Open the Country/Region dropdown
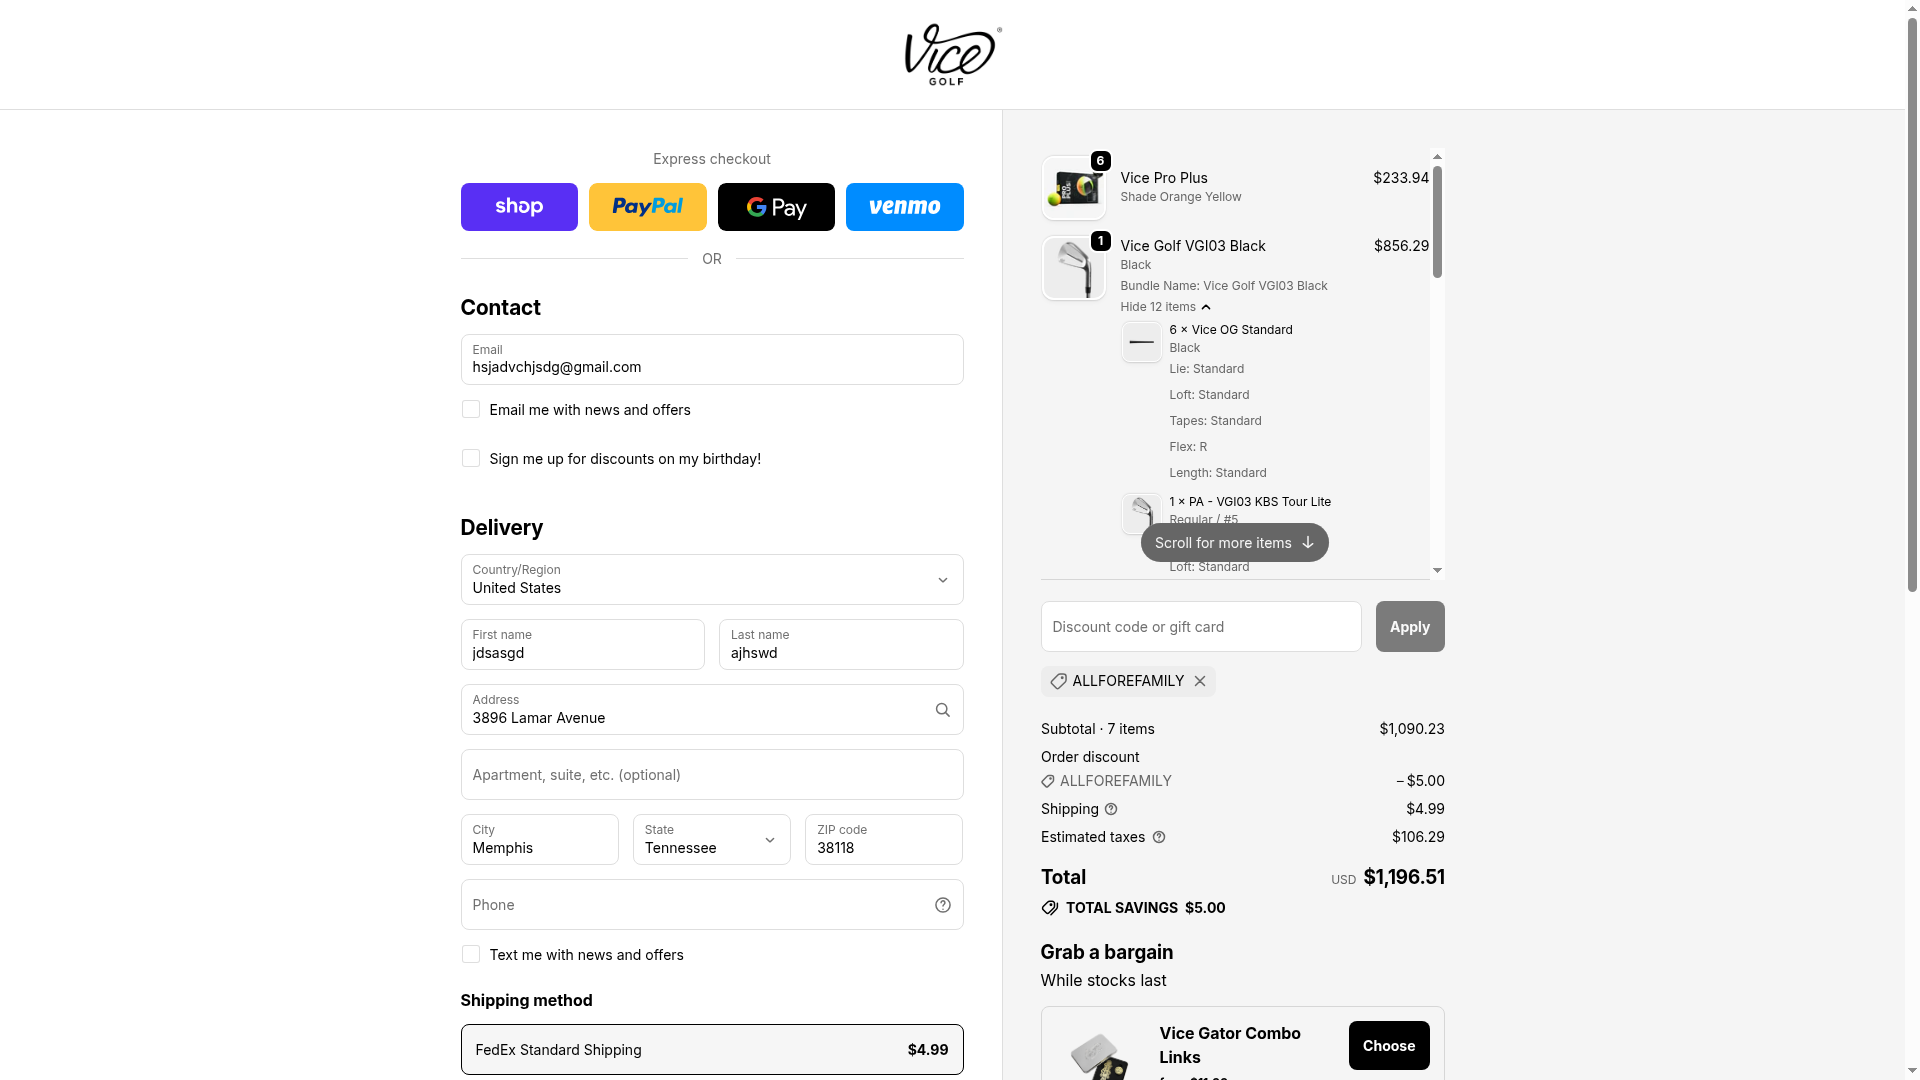 (711, 580)
